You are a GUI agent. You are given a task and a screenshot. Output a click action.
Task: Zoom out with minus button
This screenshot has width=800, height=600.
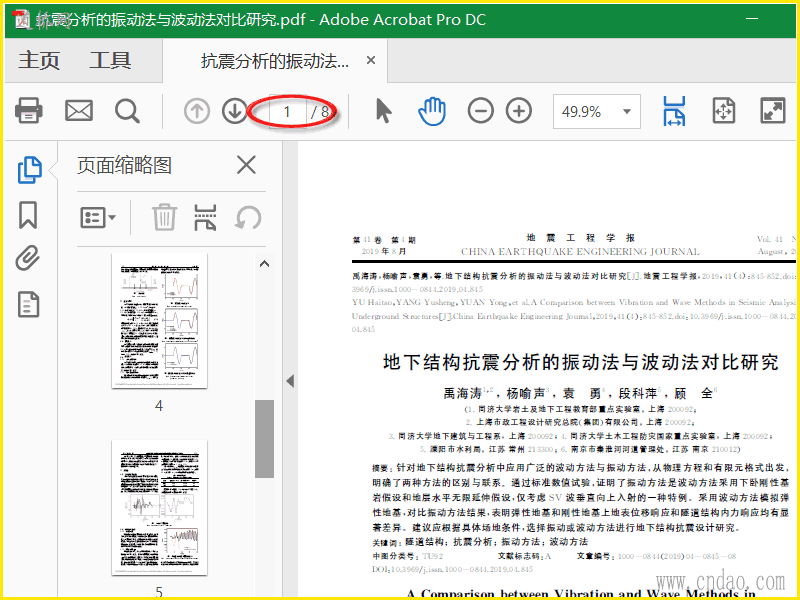tap(481, 111)
